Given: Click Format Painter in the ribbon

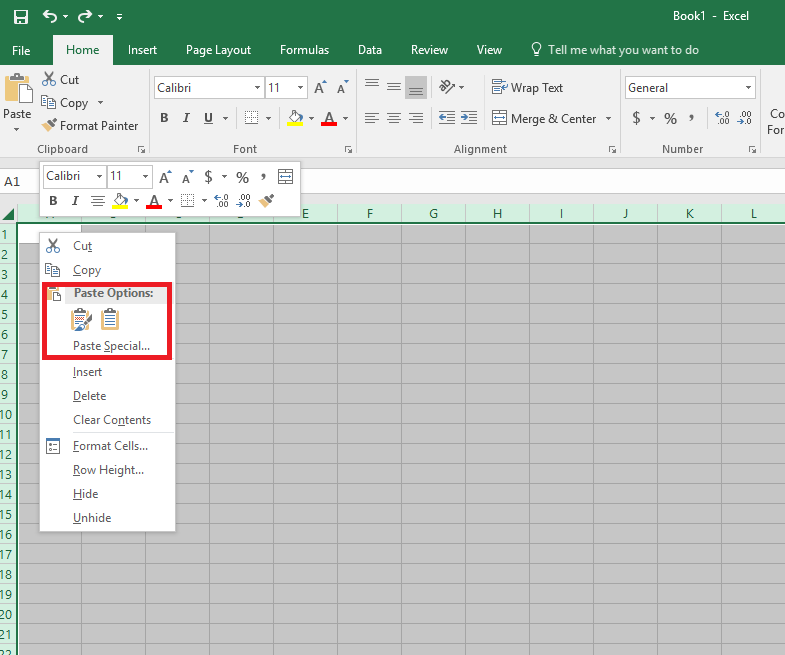Looking at the screenshot, I should pyautogui.click(x=90, y=126).
